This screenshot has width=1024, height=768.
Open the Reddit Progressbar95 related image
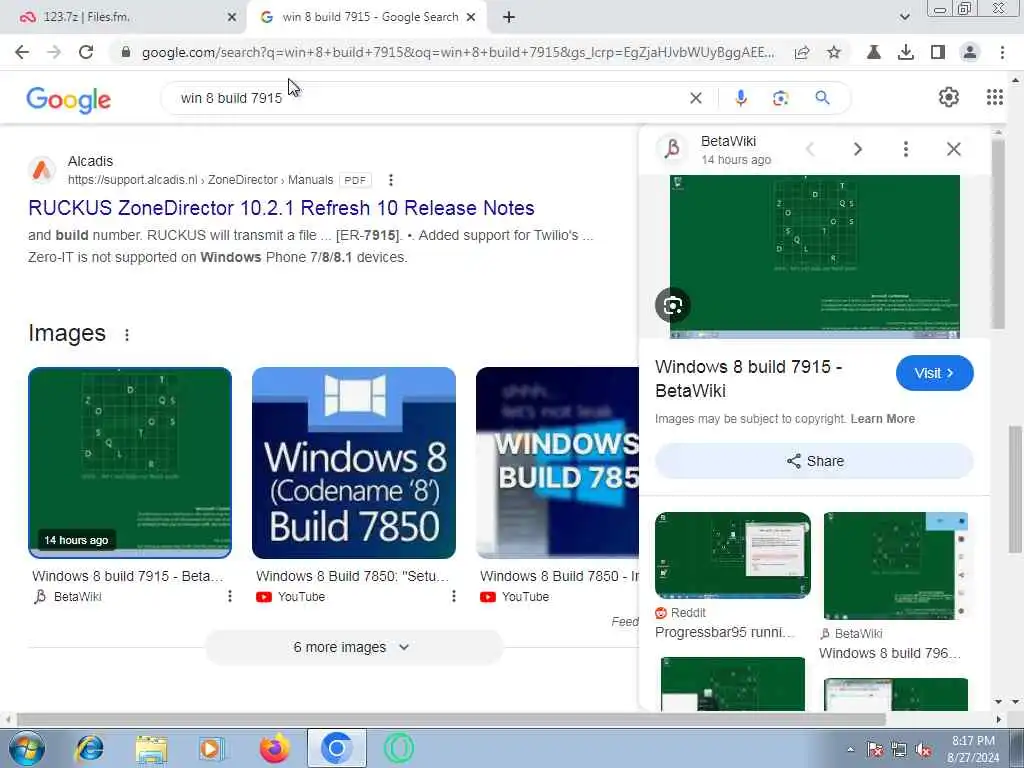pos(733,555)
